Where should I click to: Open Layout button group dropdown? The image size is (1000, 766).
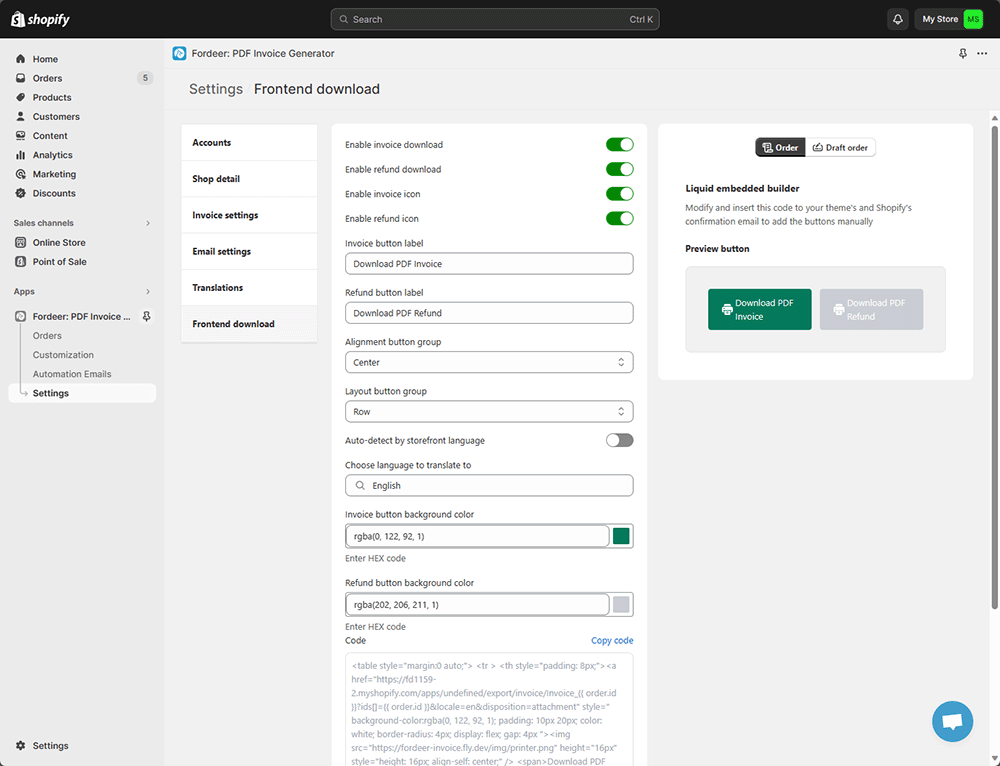point(489,411)
